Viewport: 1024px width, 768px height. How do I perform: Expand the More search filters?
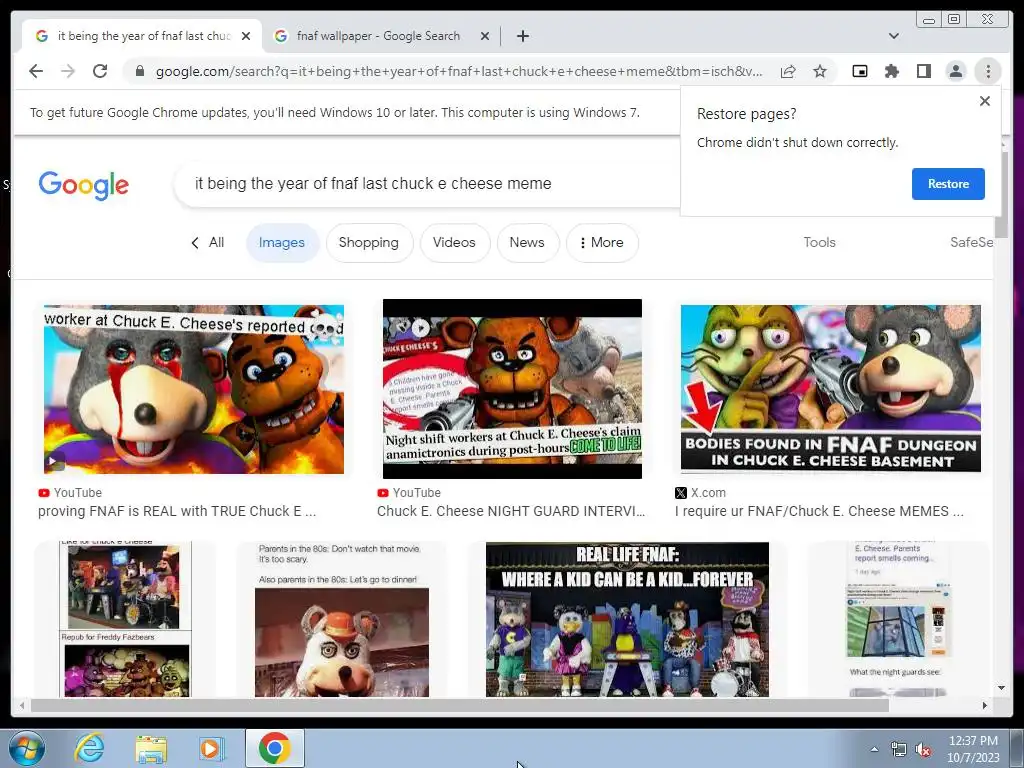[601, 242]
